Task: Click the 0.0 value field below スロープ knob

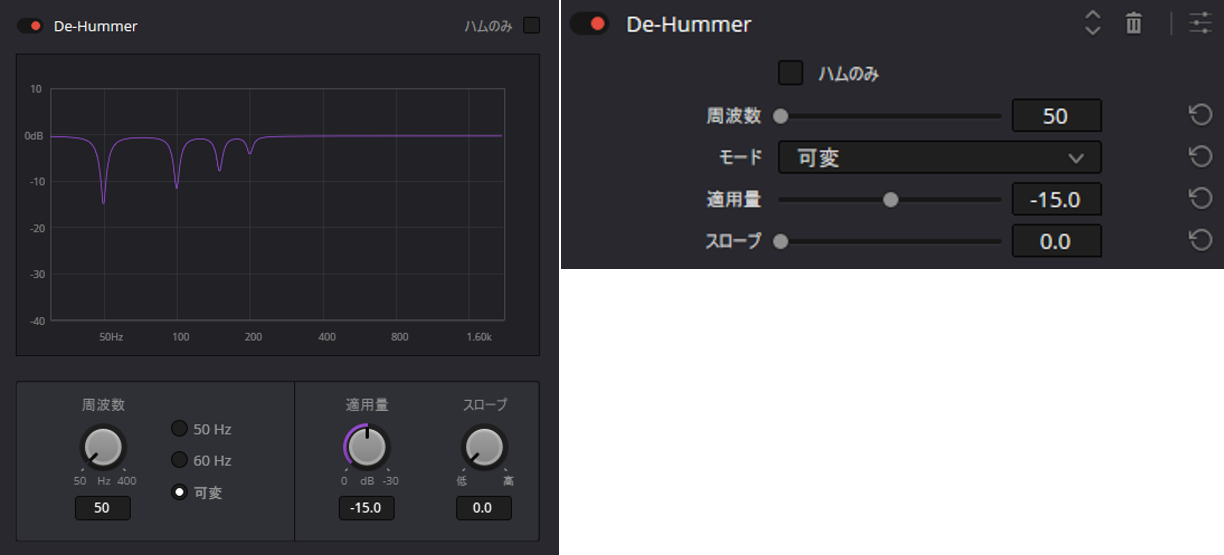Action: pyautogui.click(x=484, y=508)
